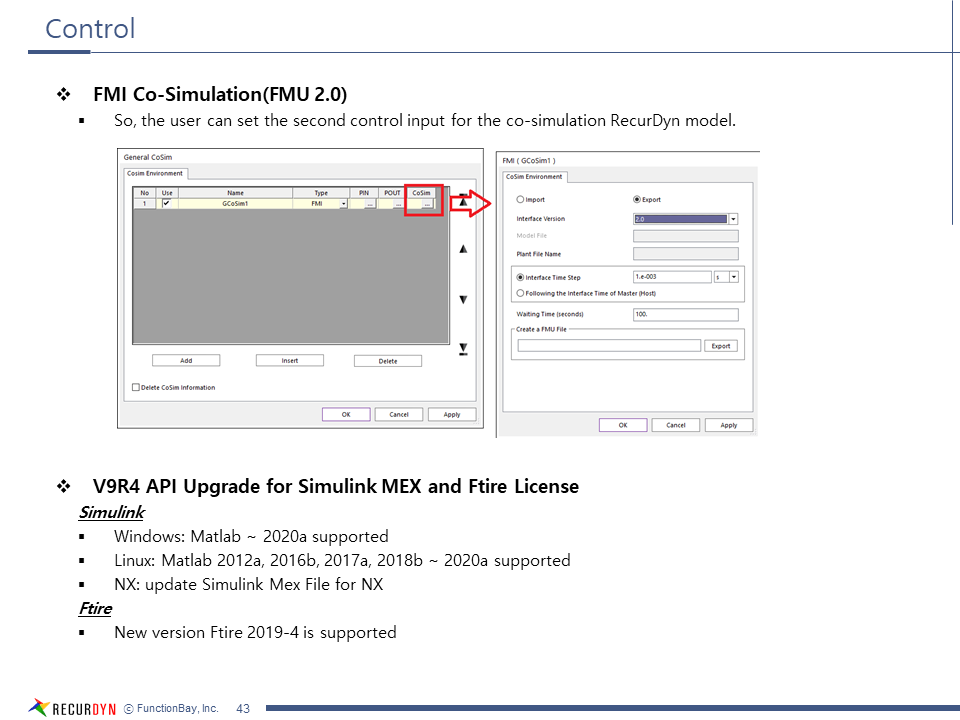Select the Cosim Environment tab in General CoSim
The width and height of the screenshot is (960, 720).
click(x=155, y=173)
